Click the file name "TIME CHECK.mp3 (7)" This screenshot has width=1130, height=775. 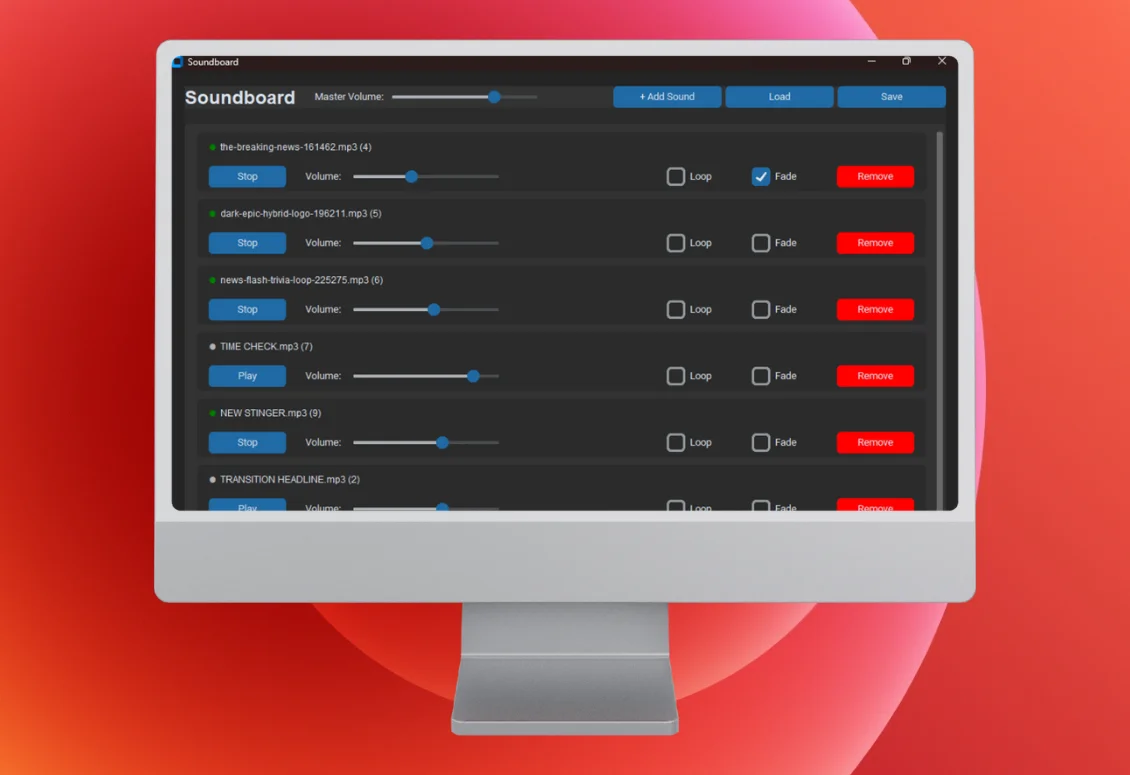266,347
